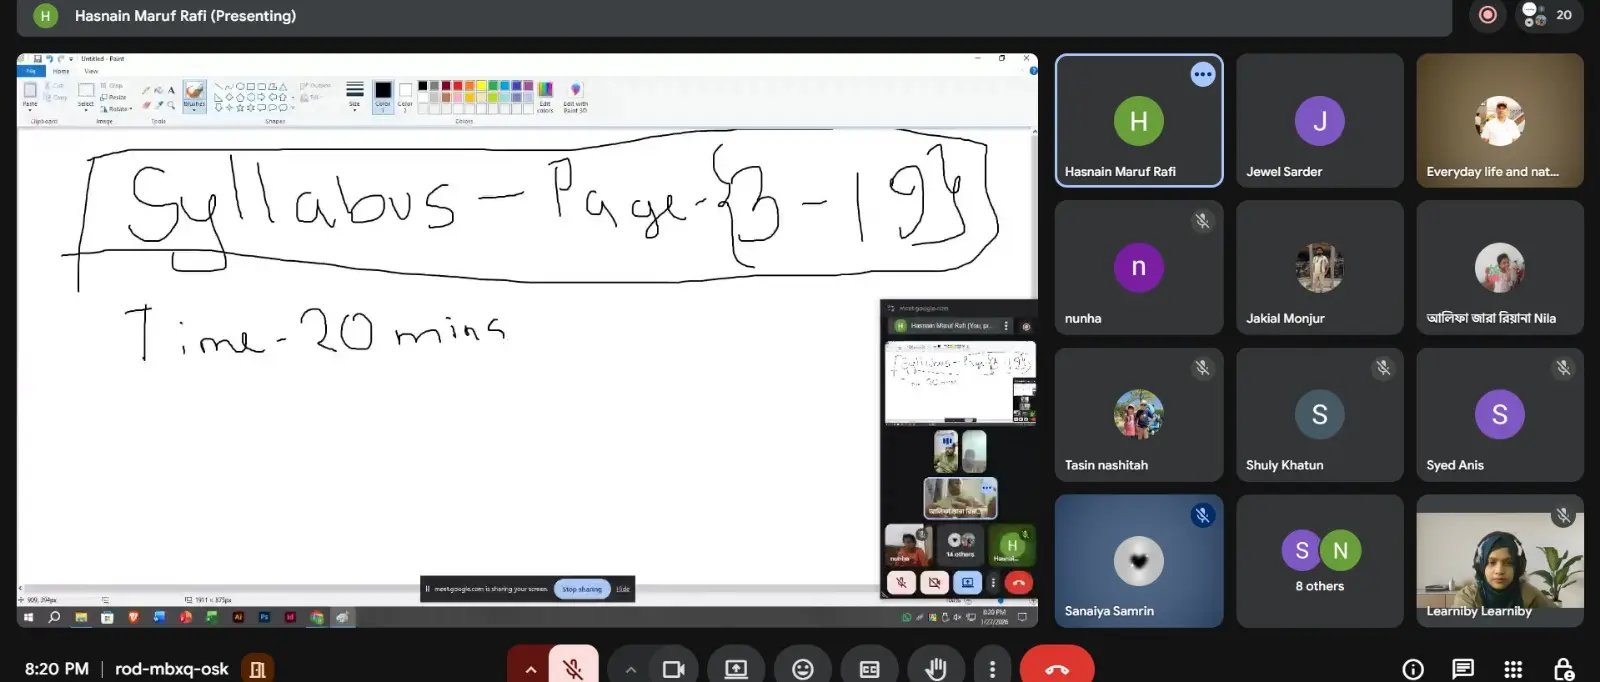This screenshot has height=682, width=1600.
Task: Select the Color picker eyedropper tool
Action: tap(159, 105)
